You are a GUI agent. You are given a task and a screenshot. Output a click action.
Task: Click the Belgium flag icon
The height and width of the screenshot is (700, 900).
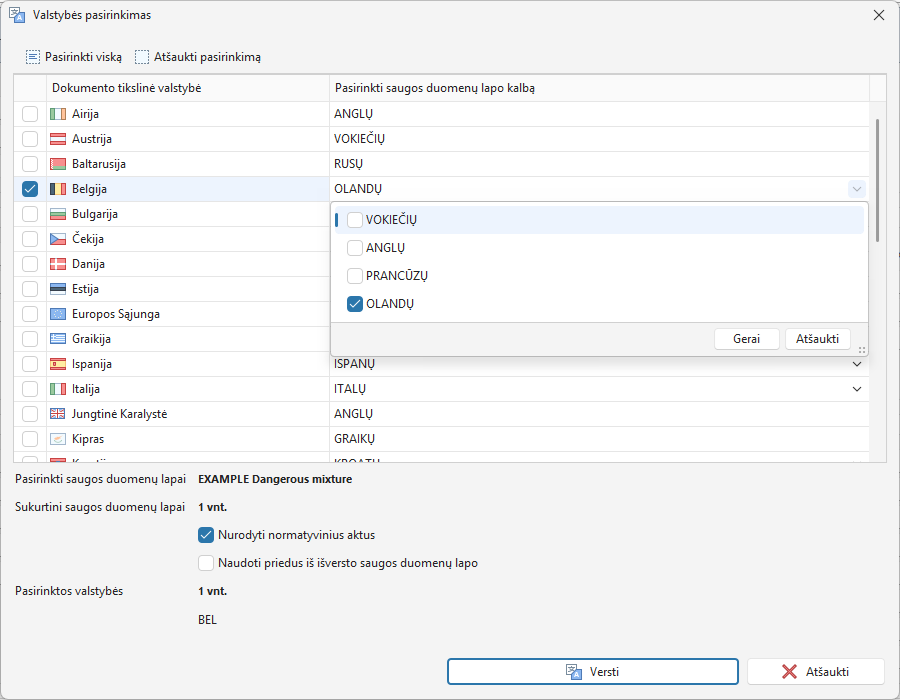click(58, 189)
